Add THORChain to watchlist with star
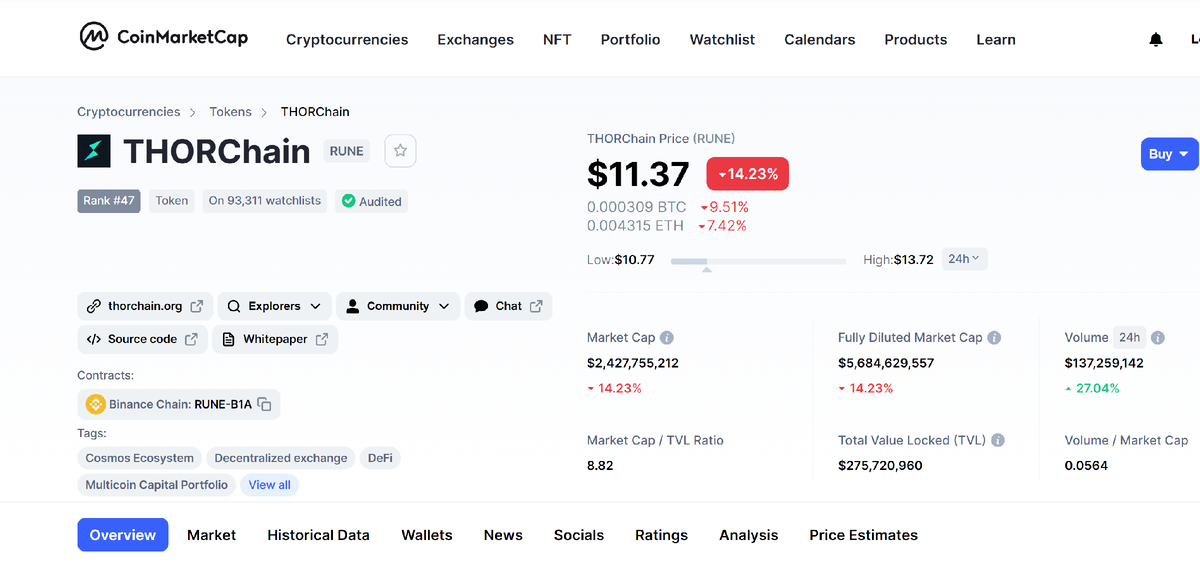Viewport: 1200px width, 567px height. coord(400,151)
